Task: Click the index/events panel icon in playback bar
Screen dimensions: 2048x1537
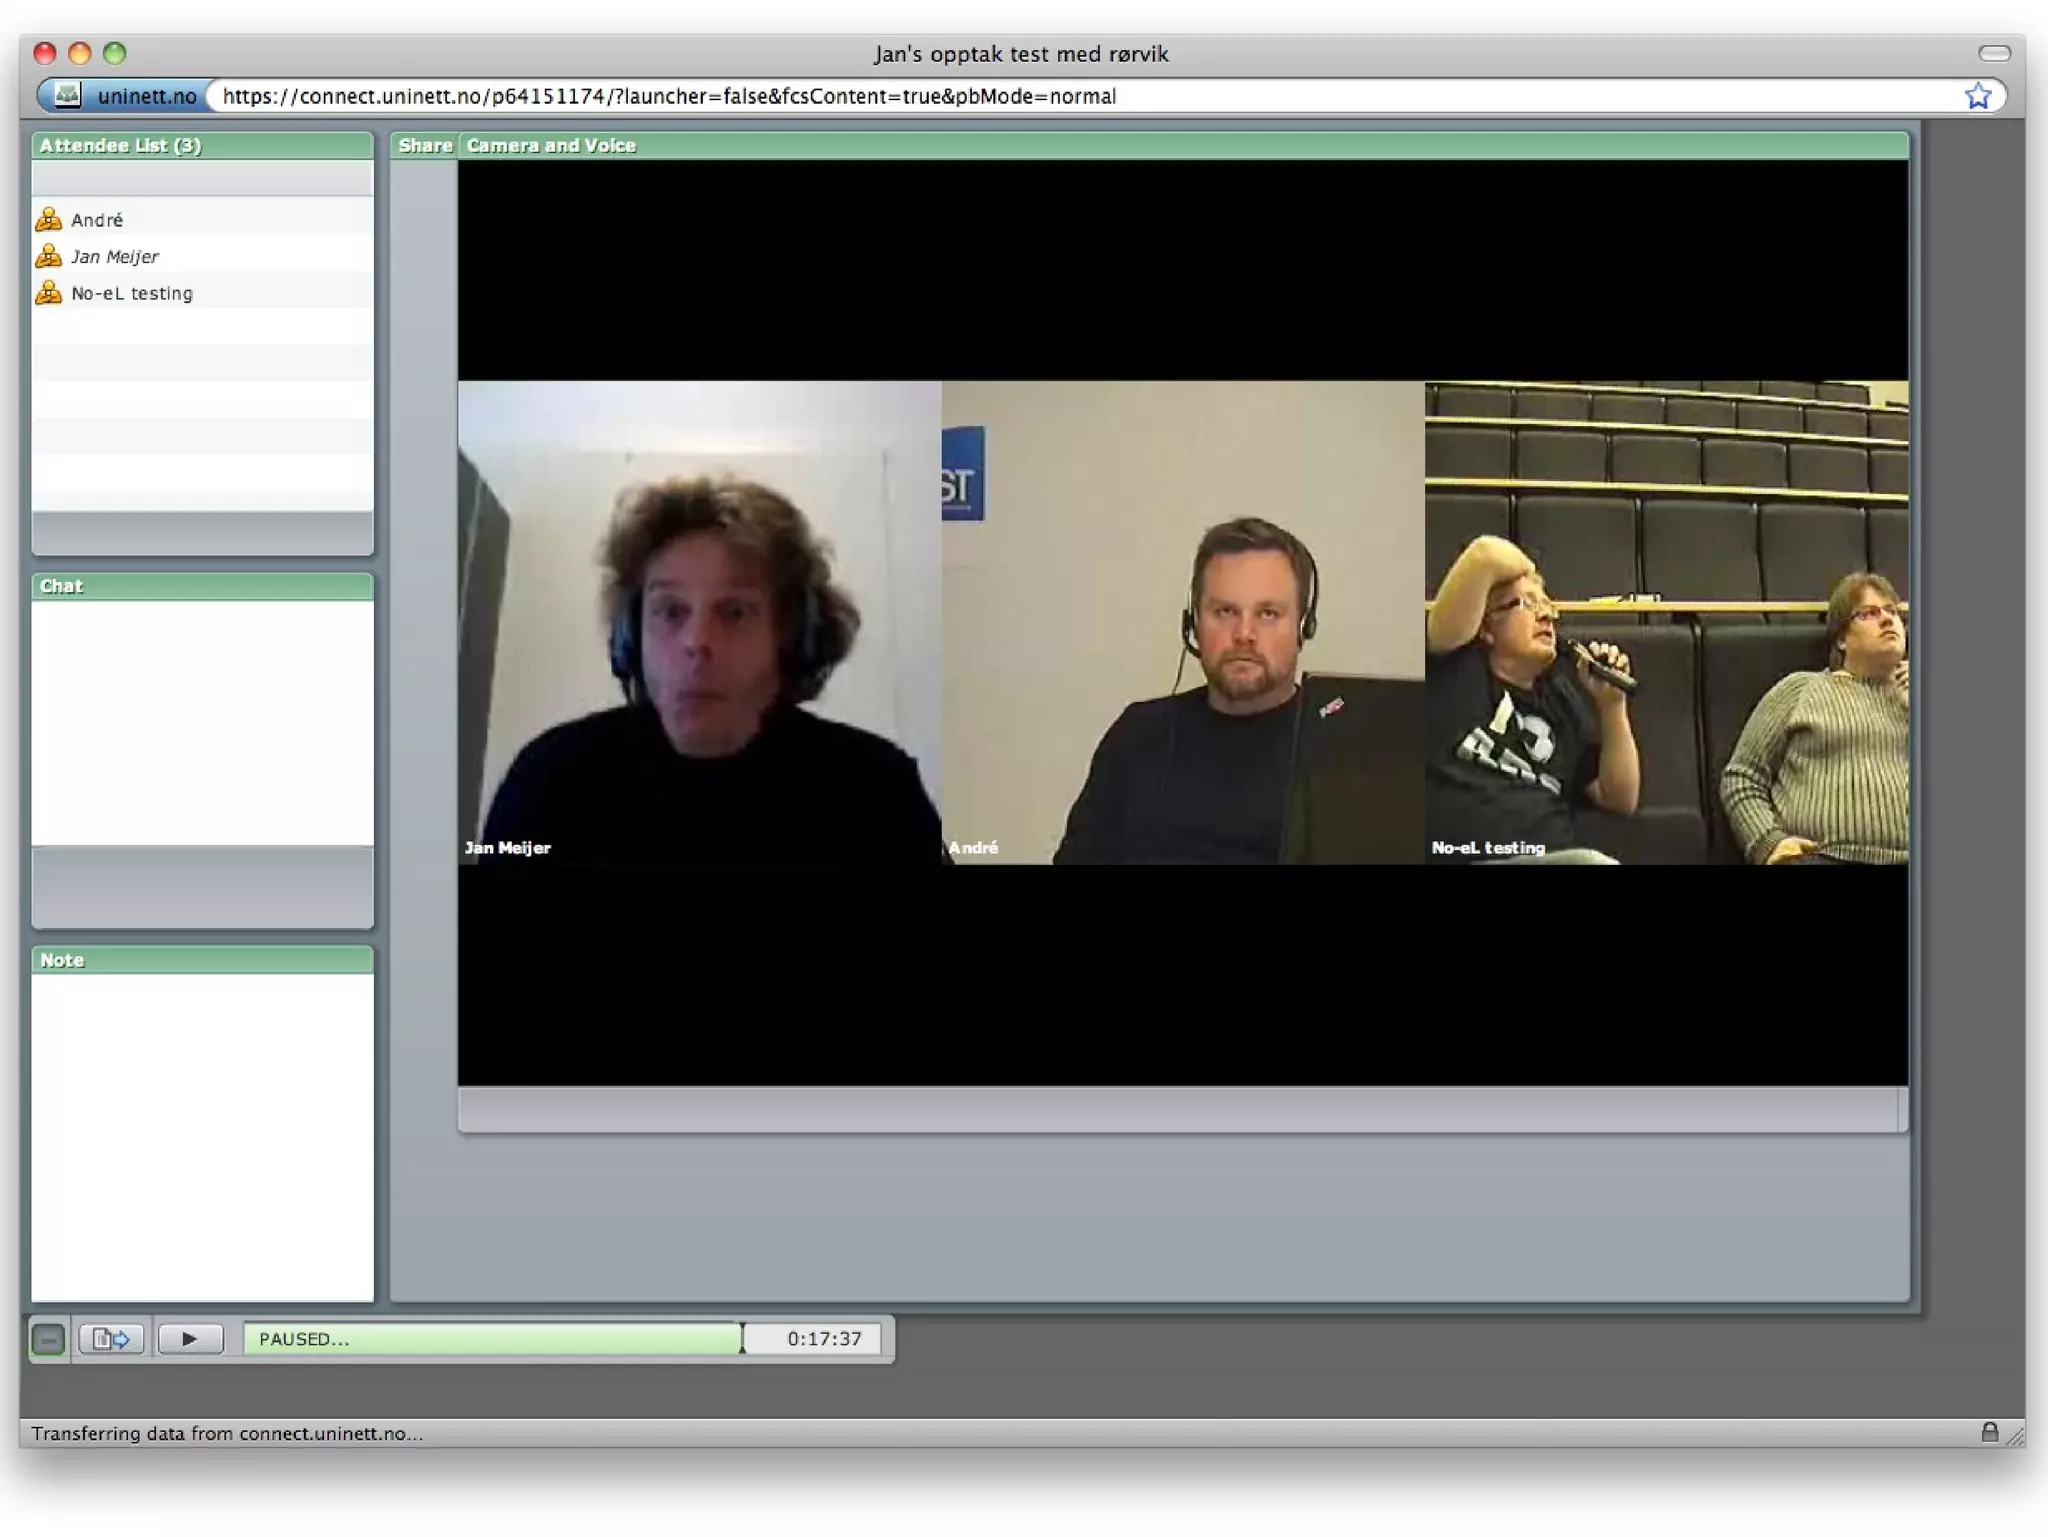Action: pyautogui.click(x=110, y=1338)
